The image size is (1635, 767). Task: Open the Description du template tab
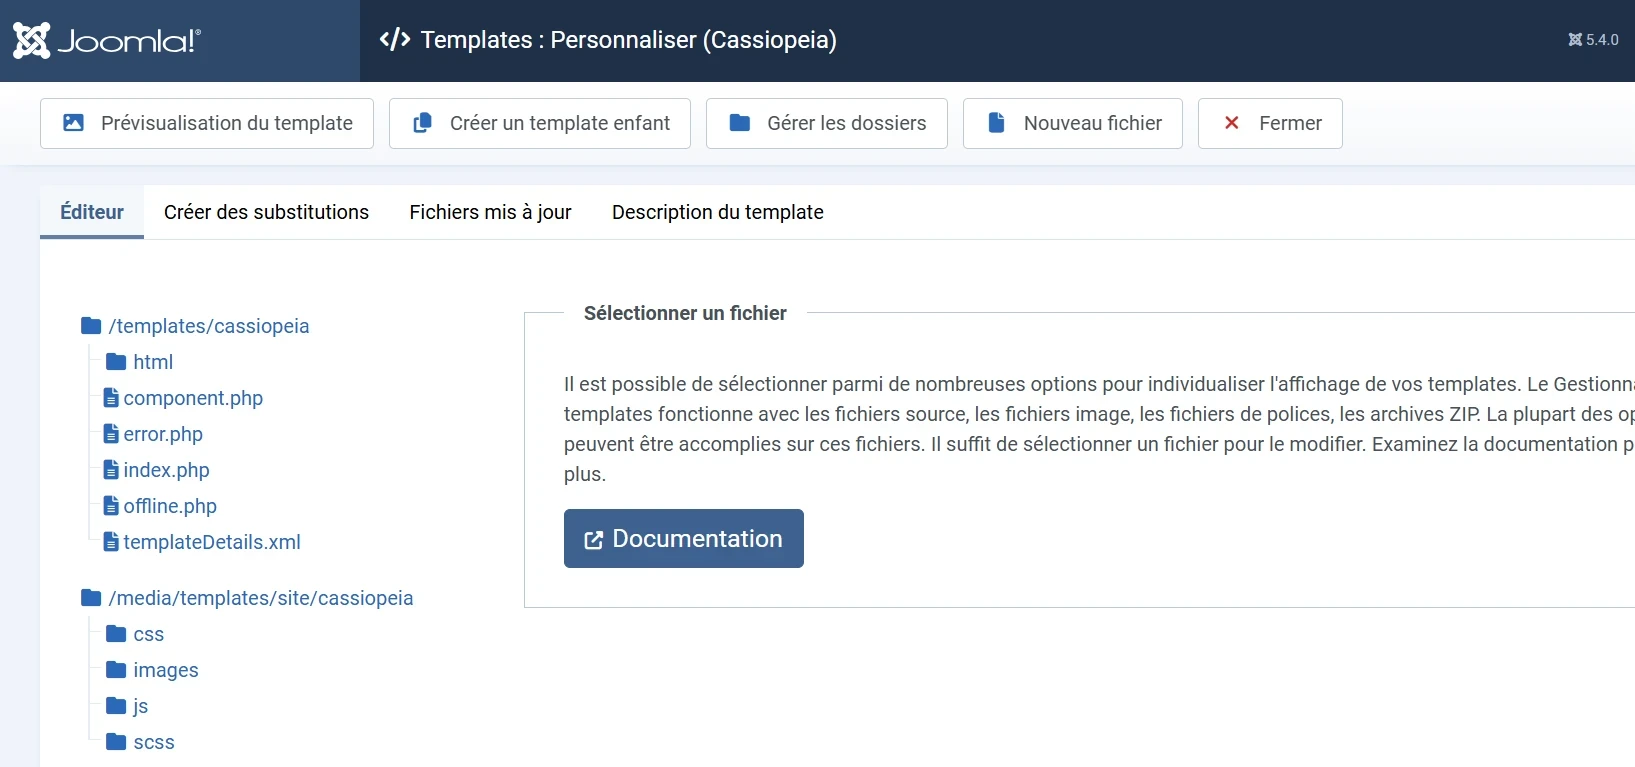pyautogui.click(x=717, y=212)
